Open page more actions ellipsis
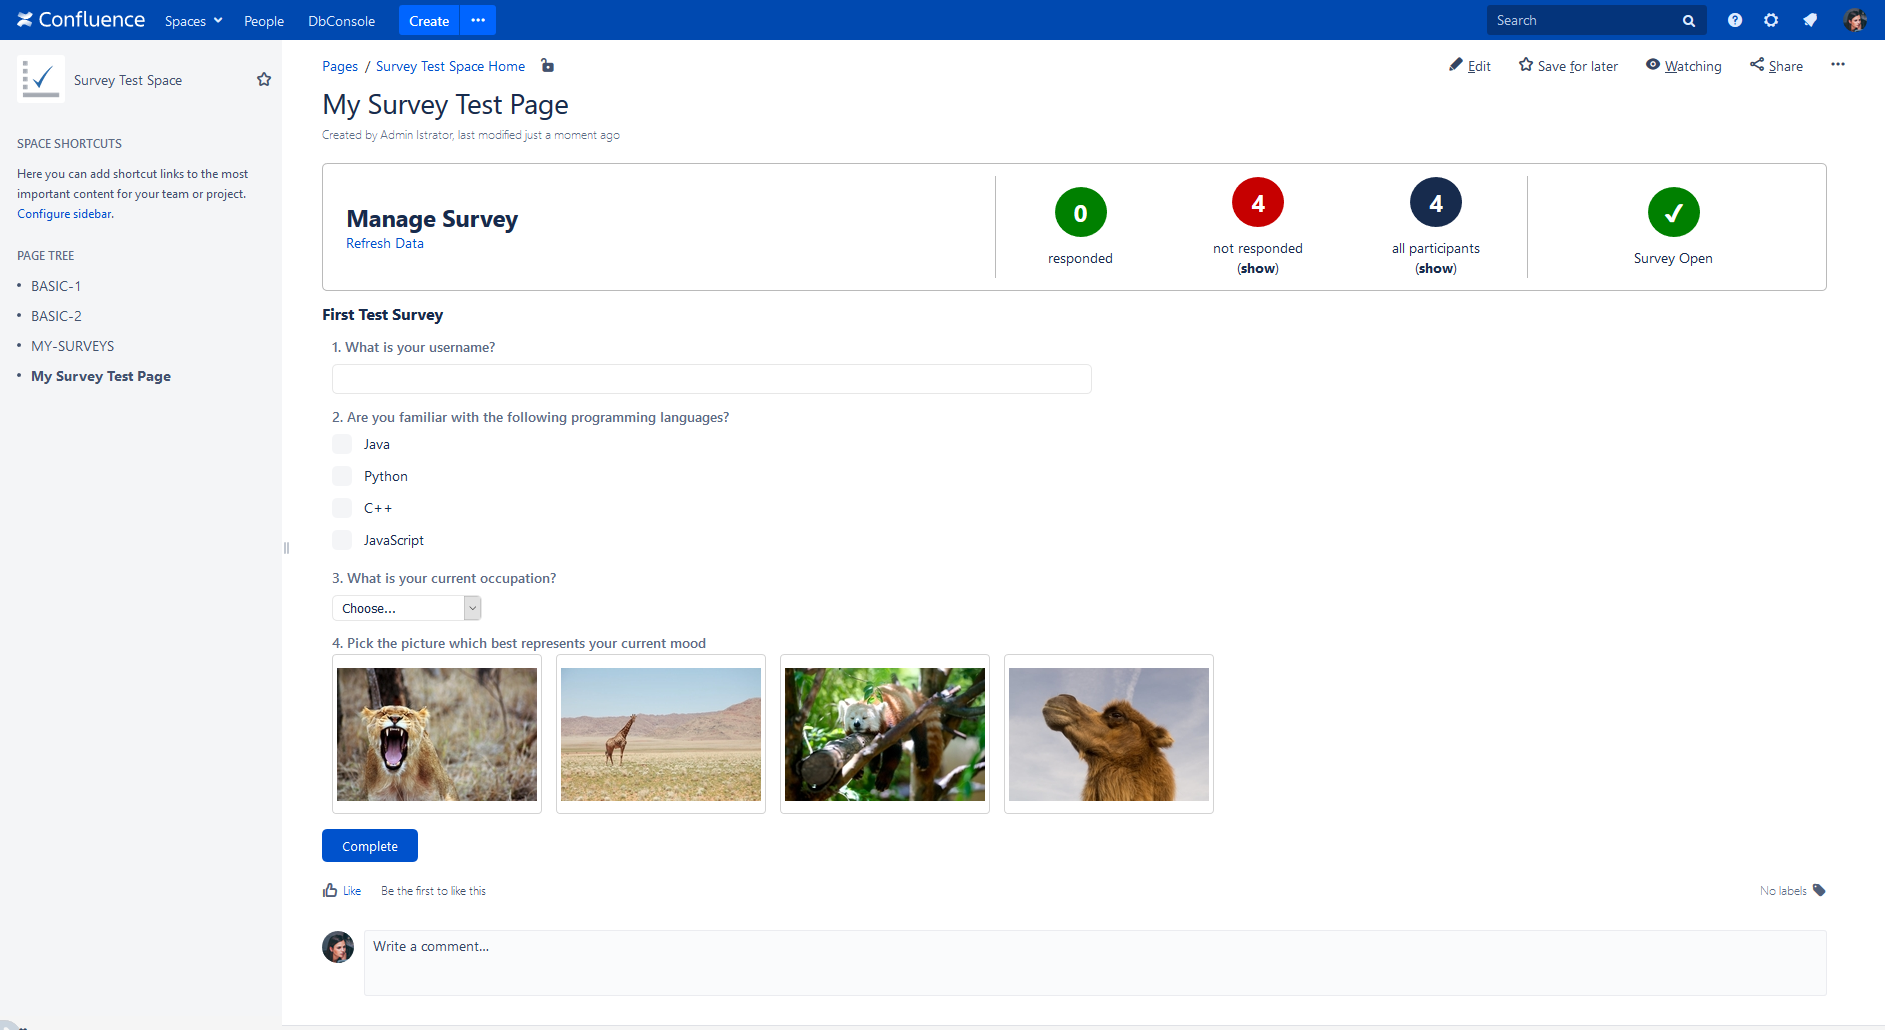The image size is (1885, 1030). (1837, 65)
